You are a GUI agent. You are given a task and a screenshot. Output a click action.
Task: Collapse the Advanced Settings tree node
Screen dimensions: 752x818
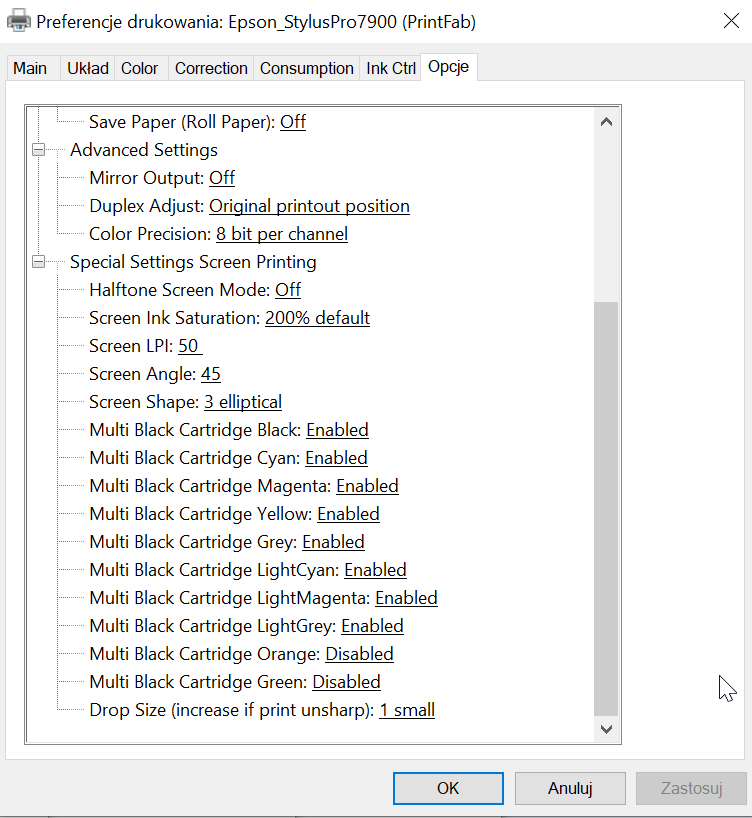pos(39,150)
